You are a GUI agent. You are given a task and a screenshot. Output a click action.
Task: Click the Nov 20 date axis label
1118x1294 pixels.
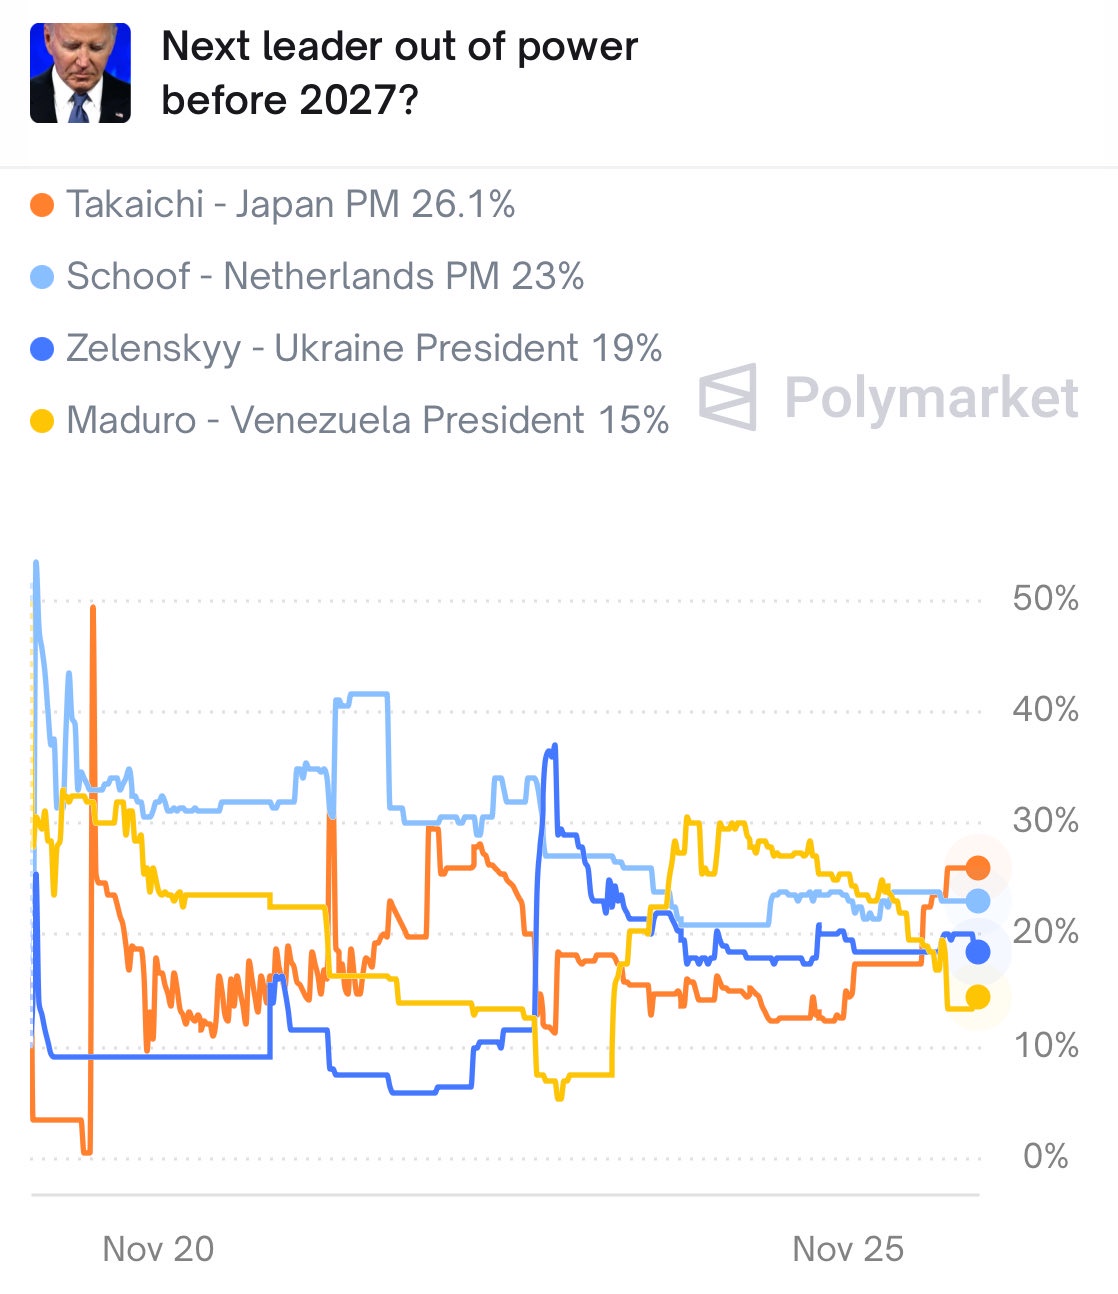158,1249
